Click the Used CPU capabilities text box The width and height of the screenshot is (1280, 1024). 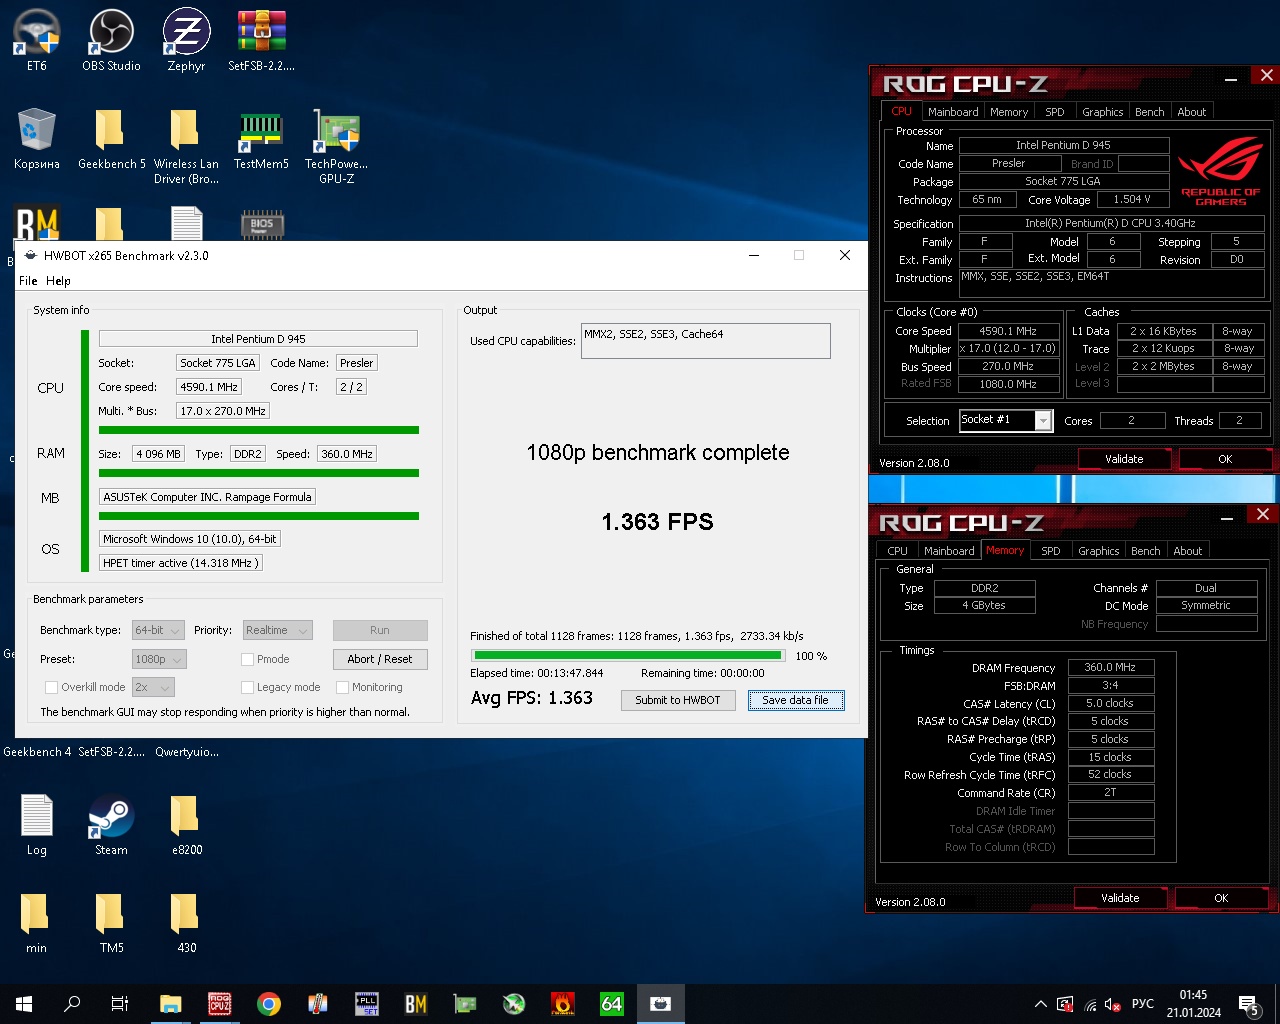click(x=706, y=341)
